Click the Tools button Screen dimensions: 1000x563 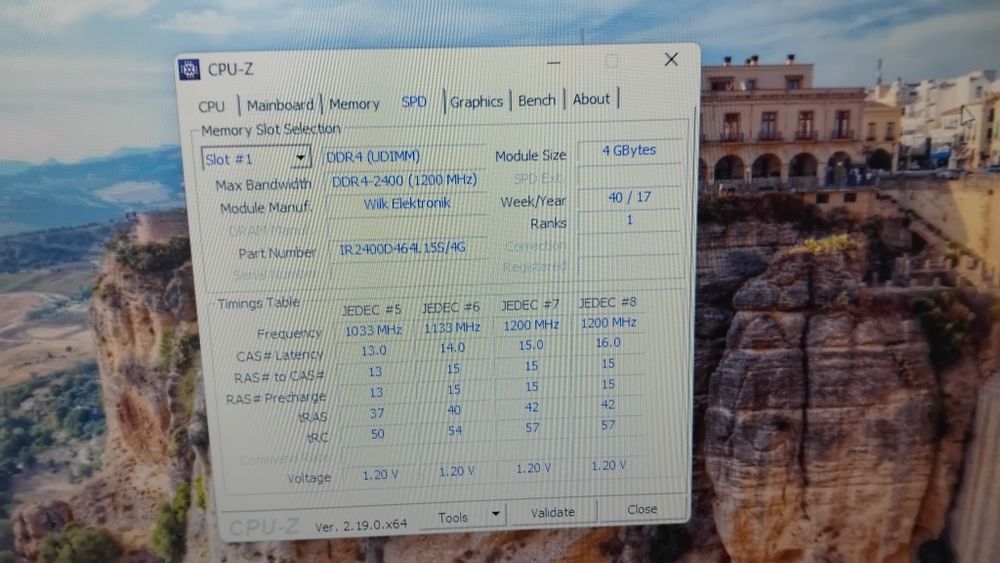coord(453,518)
